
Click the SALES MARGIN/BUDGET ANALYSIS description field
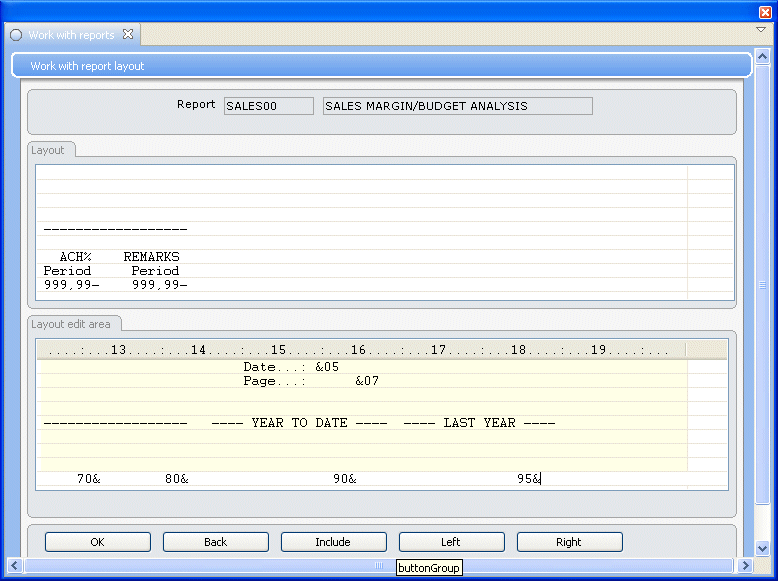(457, 106)
